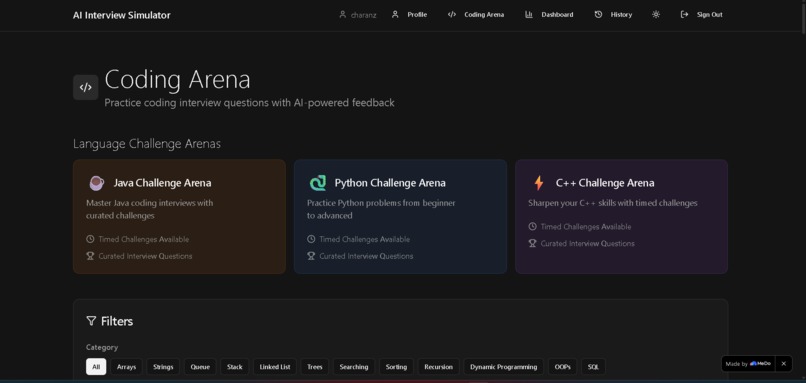Viewport: 806px width, 383px height.
Task: Click the Coding Arena heading code icon
Action: click(x=85, y=87)
